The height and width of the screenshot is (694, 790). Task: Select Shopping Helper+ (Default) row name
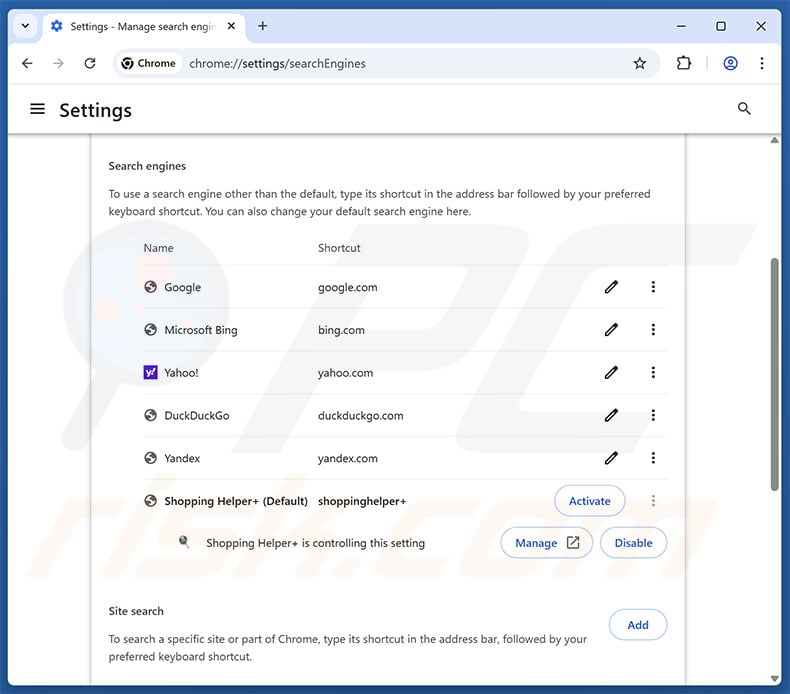click(x=236, y=501)
